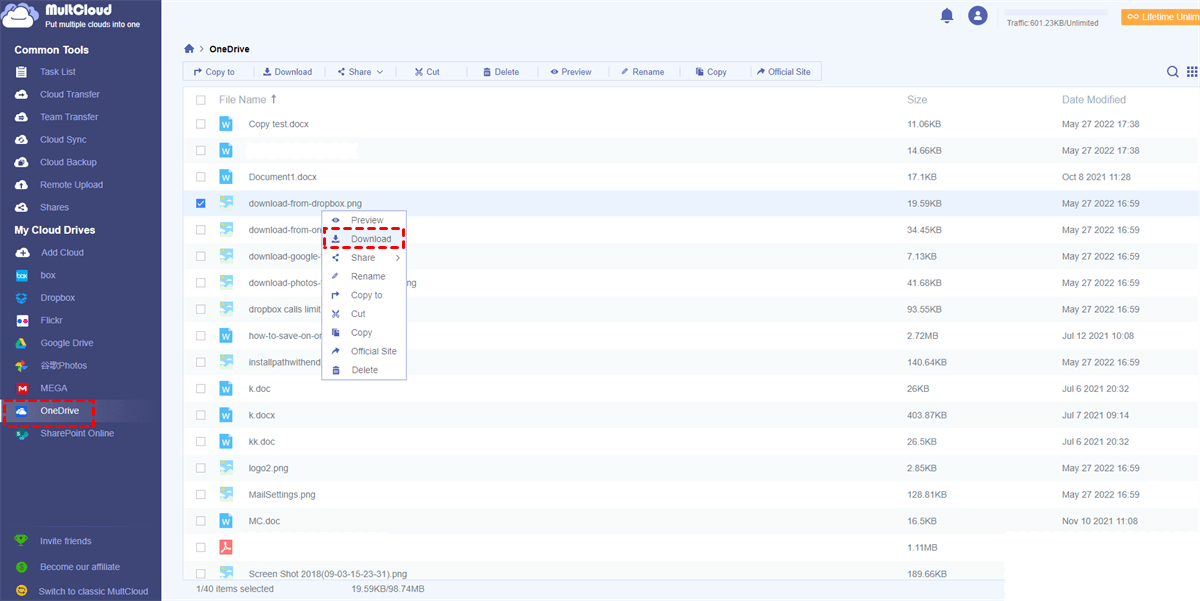Toggle select-all files checkbox
The height and width of the screenshot is (601, 1200).
point(201,100)
